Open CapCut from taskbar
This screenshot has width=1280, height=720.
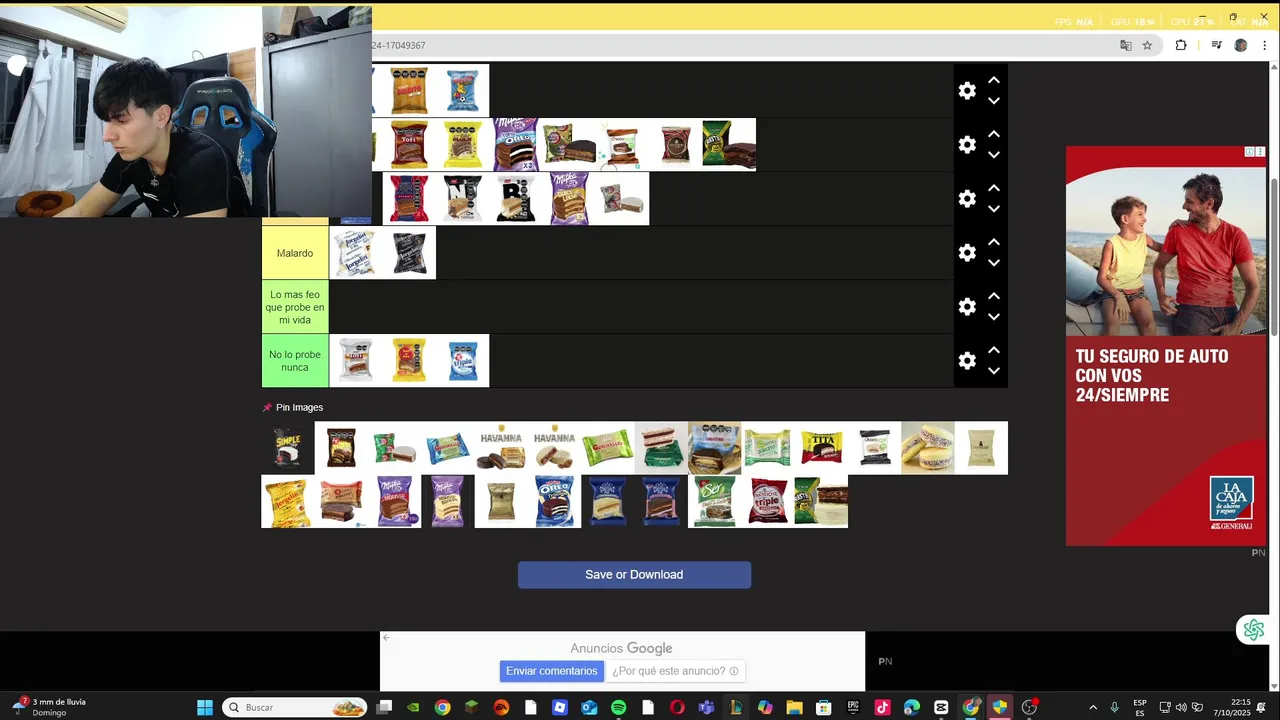(x=941, y=707)
